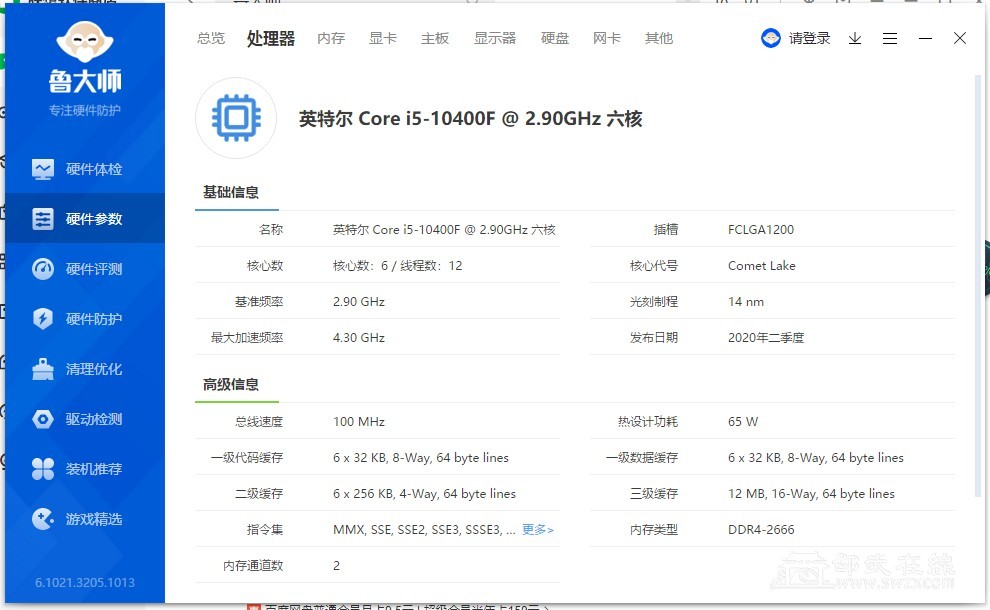This screenshot has width=990, height=610.
Task: Click the 硬件防护 shield icon
Action: pyautogui.click(x=43, y=319)
